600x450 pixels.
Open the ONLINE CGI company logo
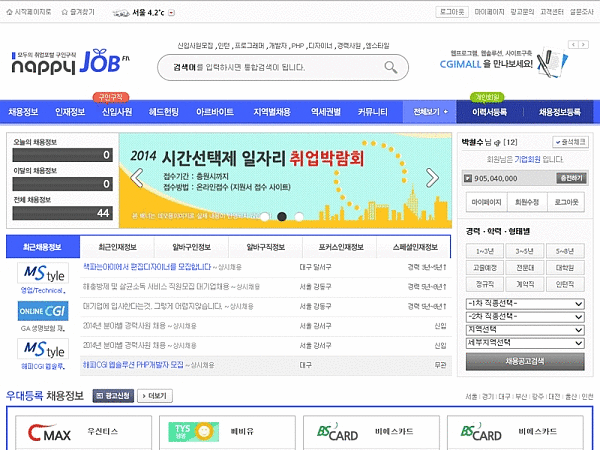[42, 312]
